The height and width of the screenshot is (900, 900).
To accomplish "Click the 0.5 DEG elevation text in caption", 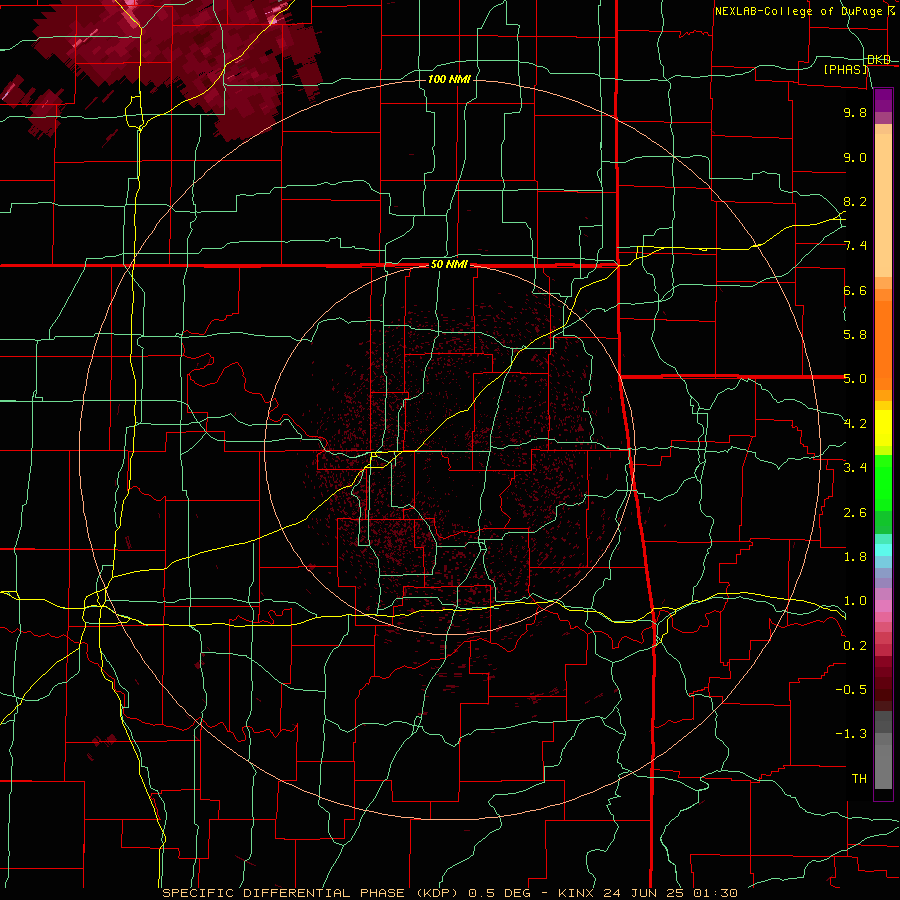I will point(499,893).
